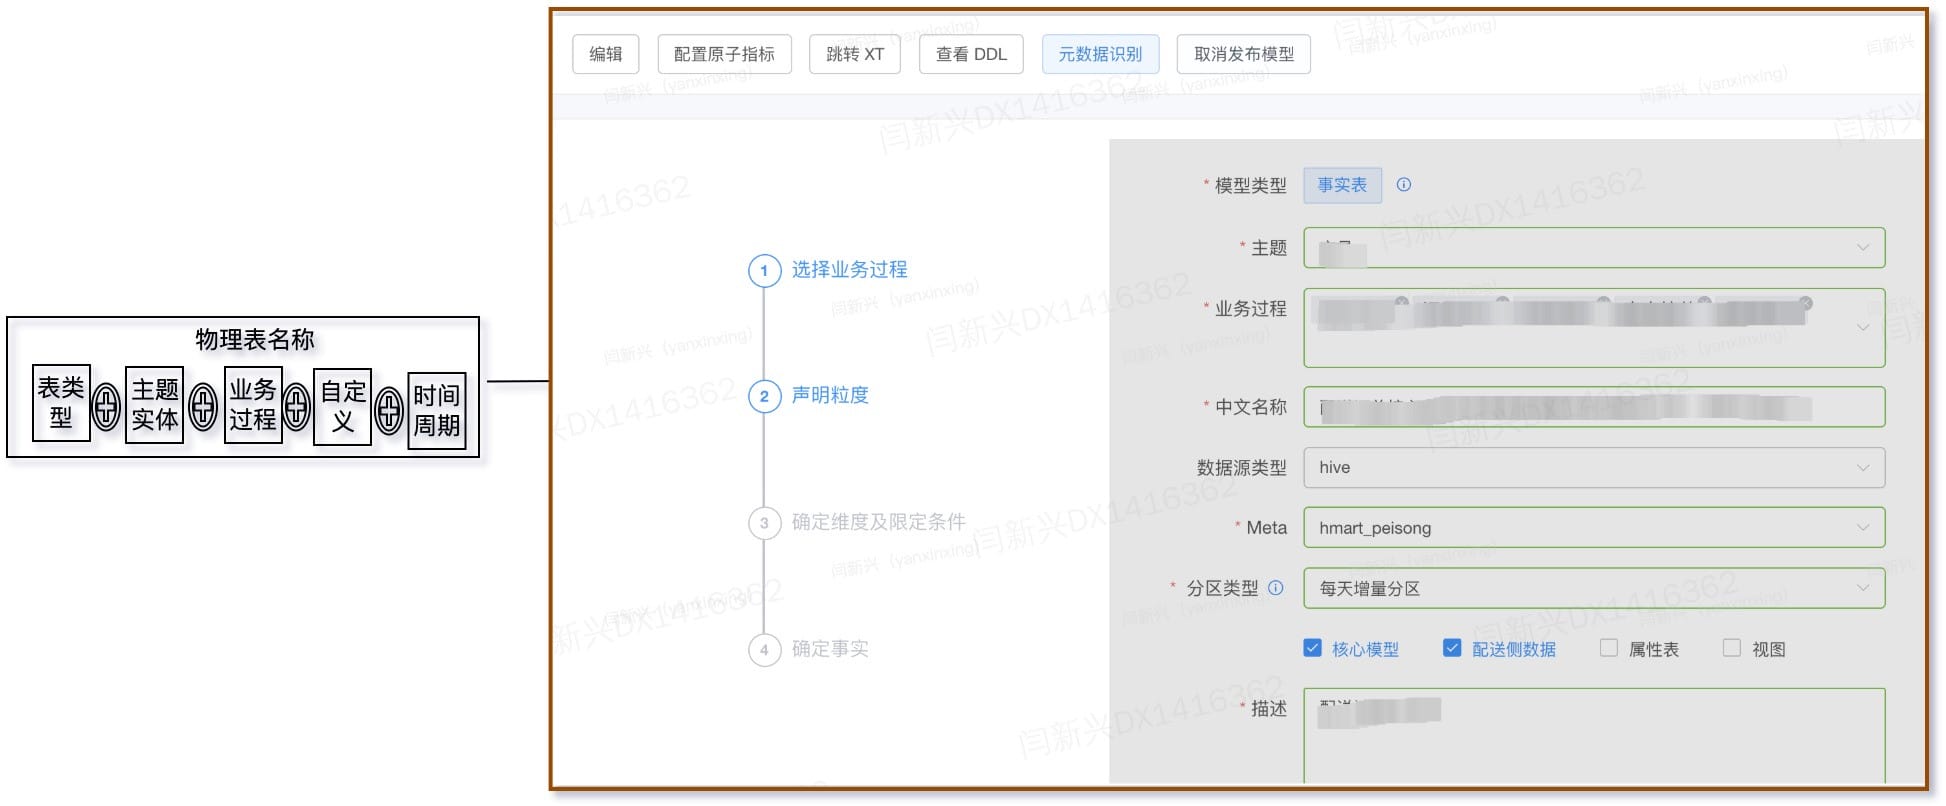1946x806 pixels.
Task: Uncheck the 核心模型 checkbox
Action: click(x=1312, y=648)
